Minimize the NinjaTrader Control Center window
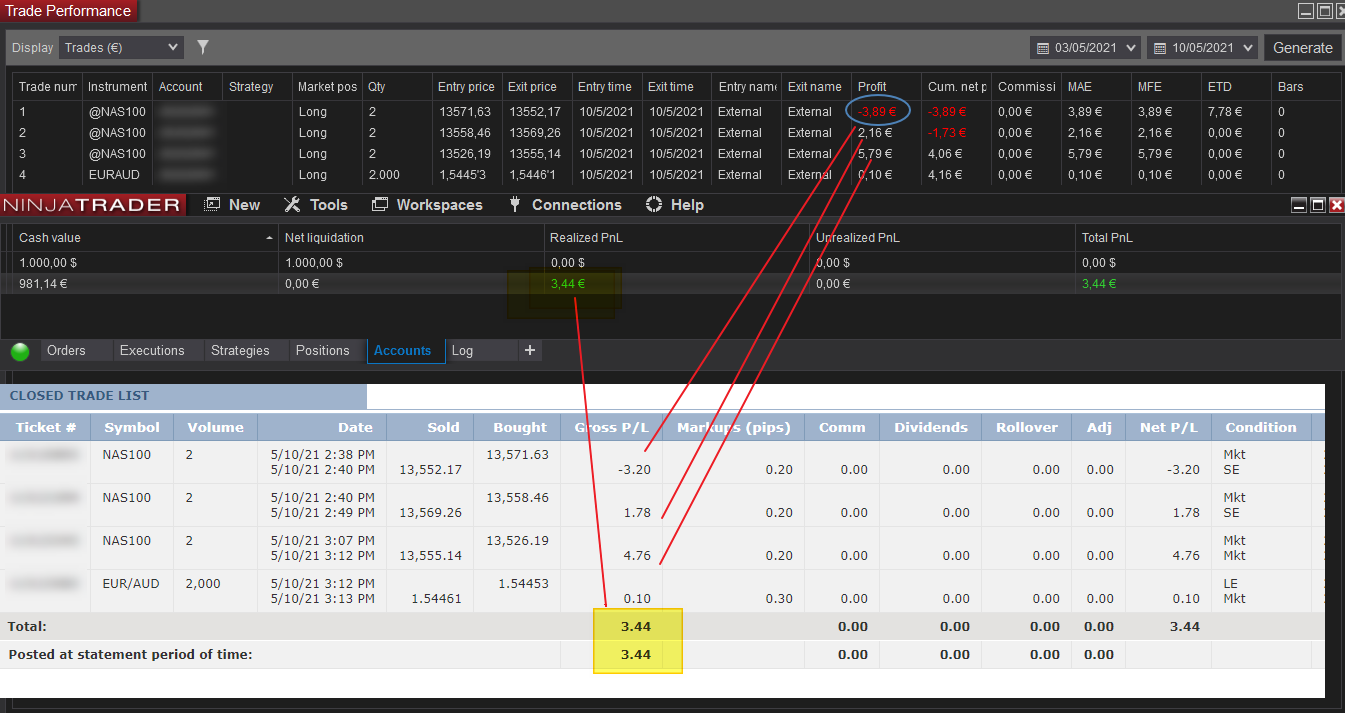Viewport: 1345px width, 713px height. (1299, 205)
